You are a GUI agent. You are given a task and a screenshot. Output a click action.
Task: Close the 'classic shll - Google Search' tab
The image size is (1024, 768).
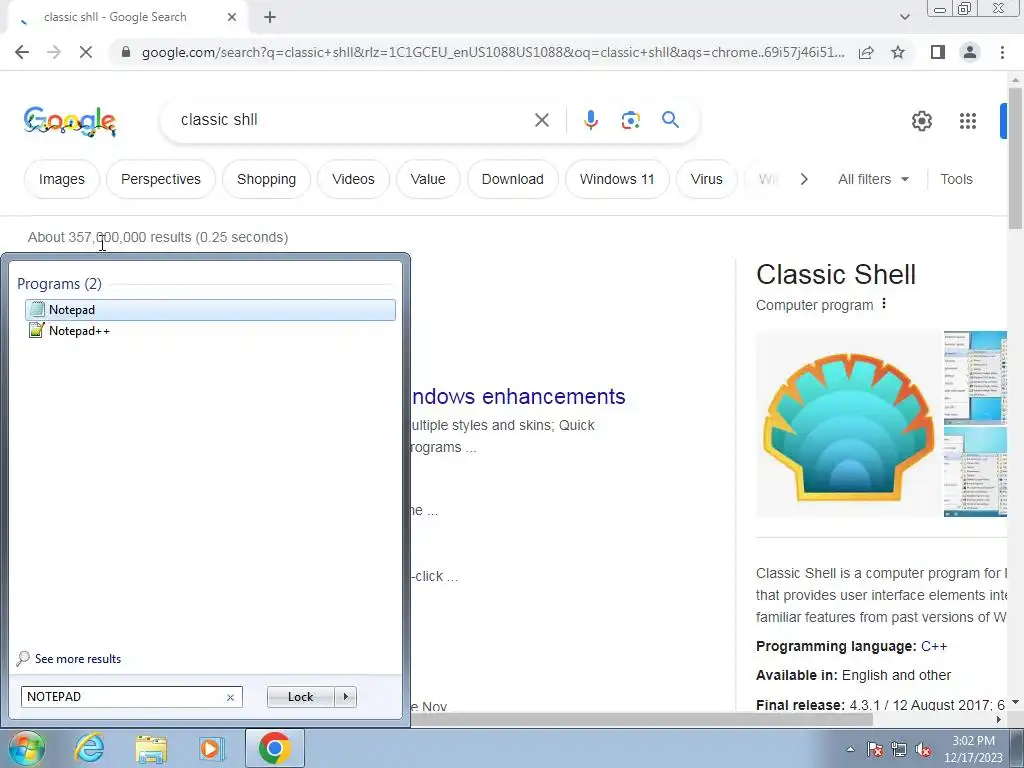coord(232,17)
